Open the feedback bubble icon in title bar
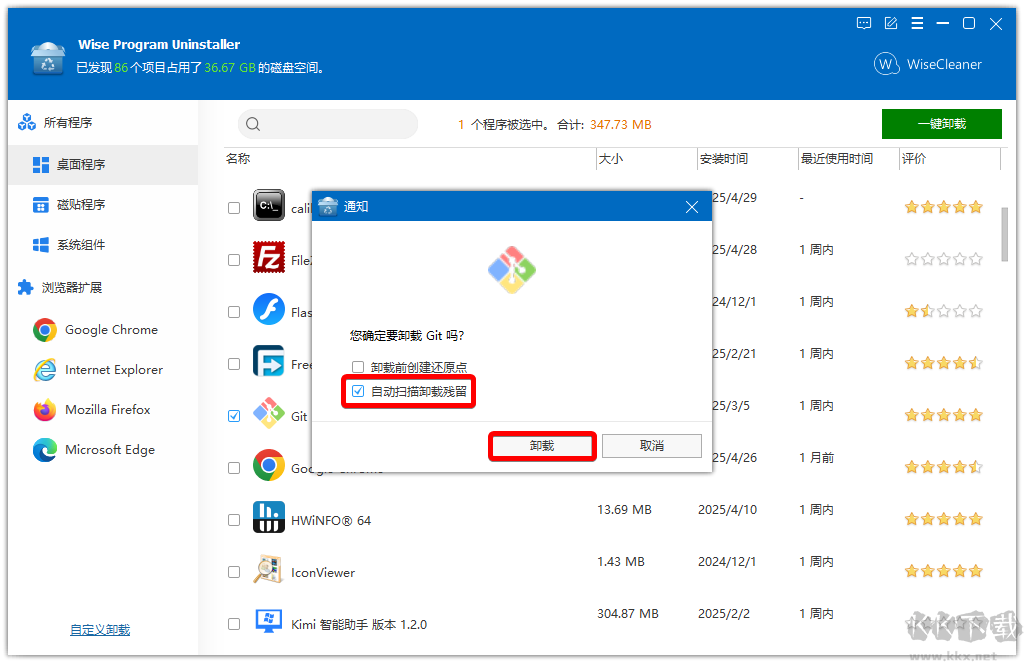The height and width of the screenshot is (663, 1024). click(863, 23)
